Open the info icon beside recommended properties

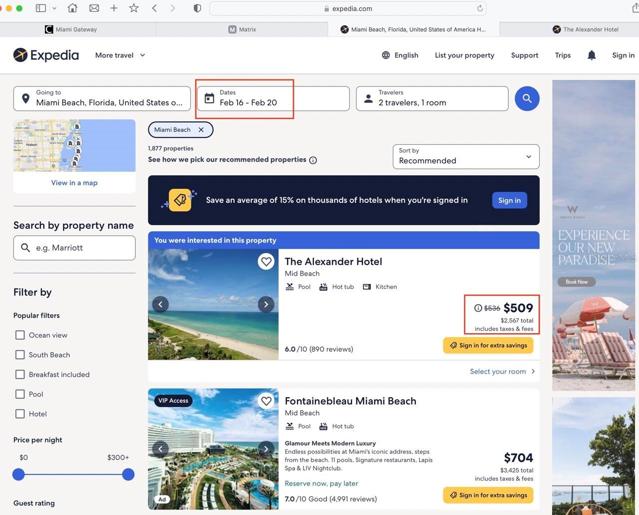click(313, 160)
